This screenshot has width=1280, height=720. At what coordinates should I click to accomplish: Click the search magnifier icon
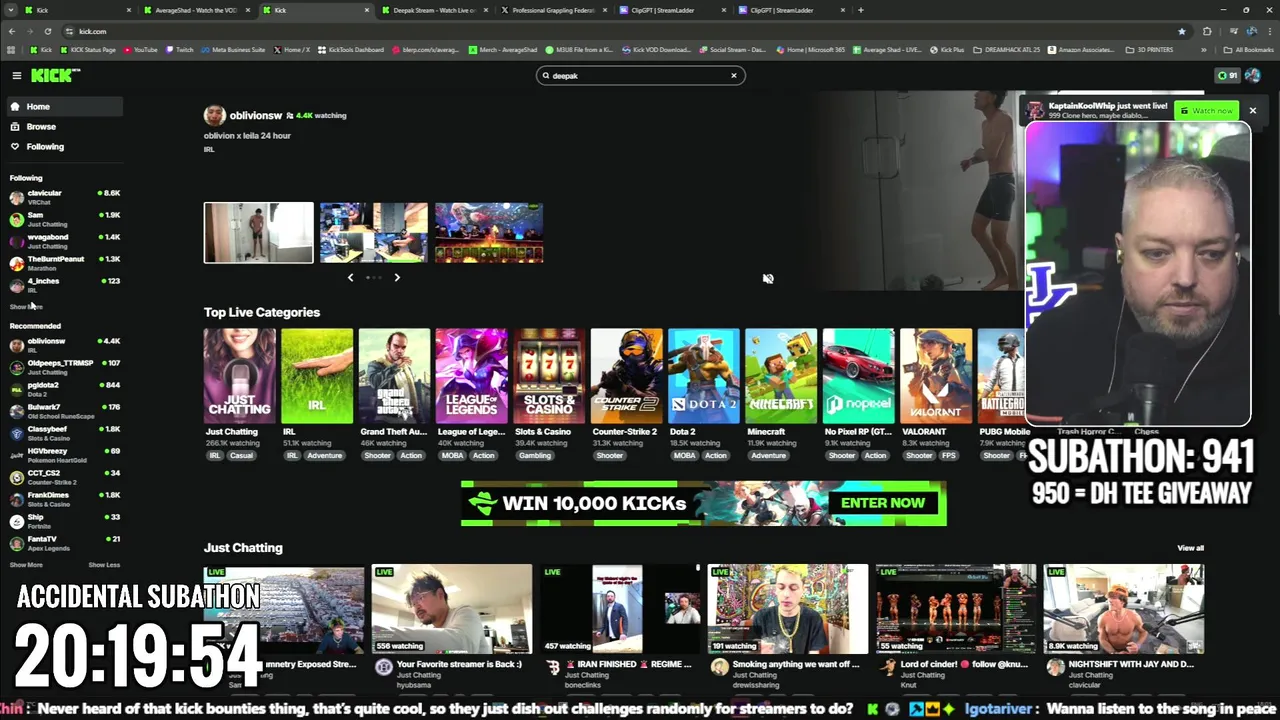(546, 75)
